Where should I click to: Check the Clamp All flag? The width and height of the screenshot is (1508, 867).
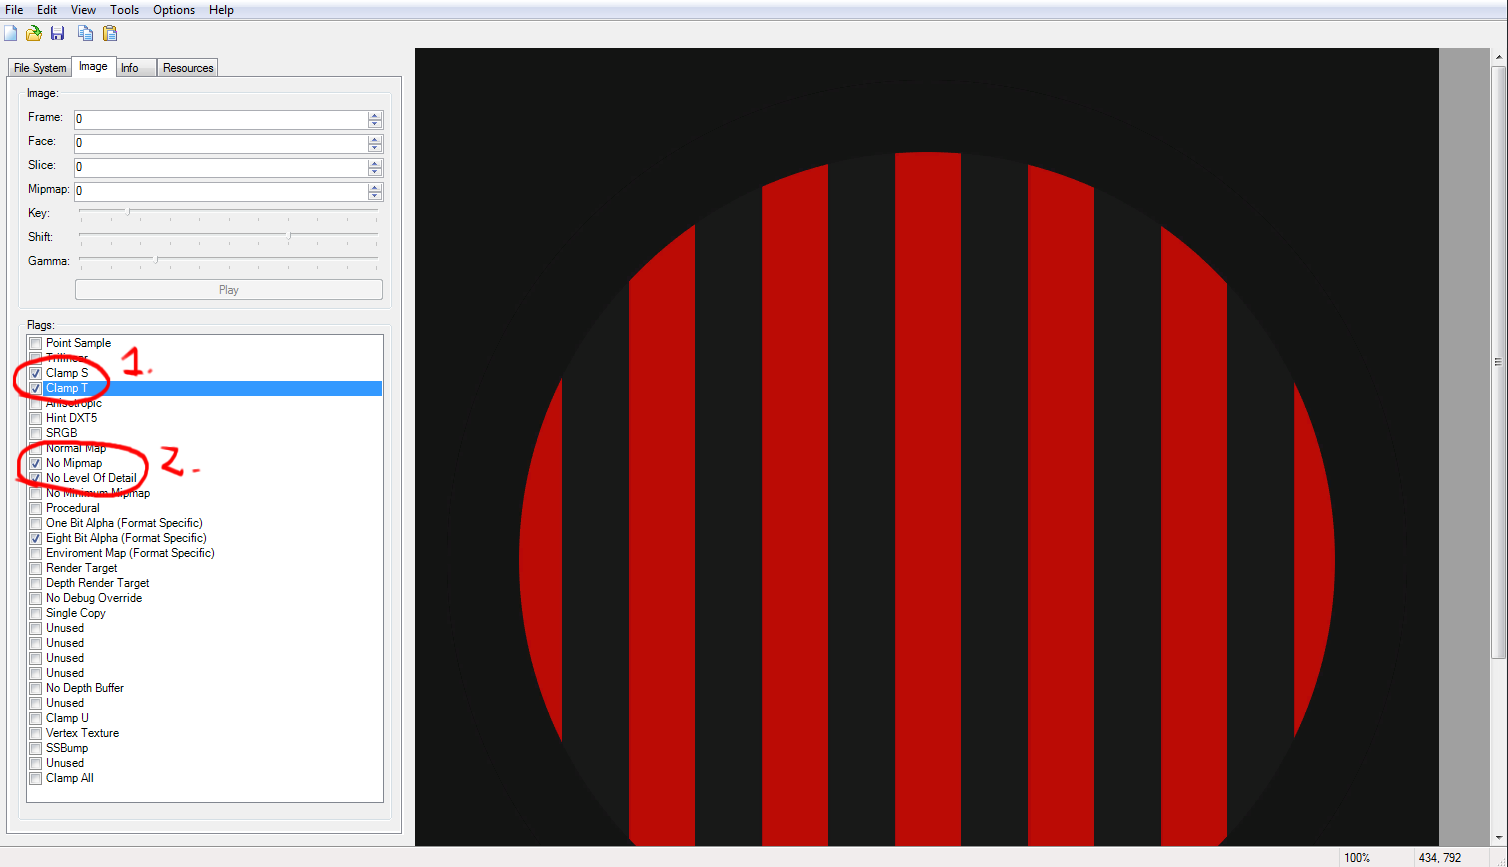[x=36, y=778]
